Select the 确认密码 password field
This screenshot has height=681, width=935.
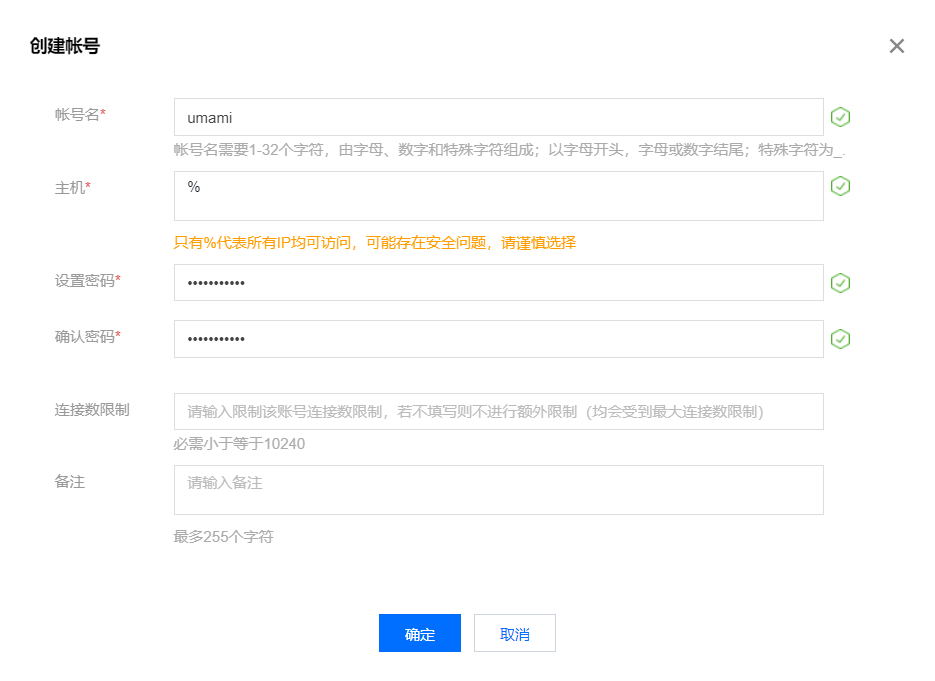pyautogui.click(x=498, y=339)
